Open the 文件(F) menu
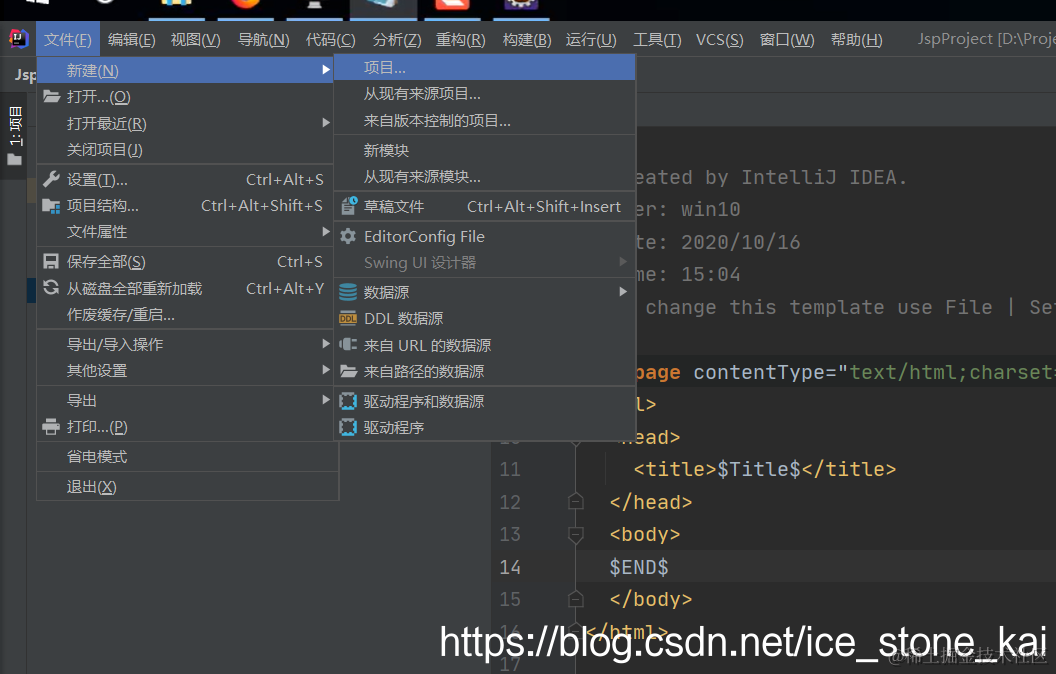 coord(68,40)
